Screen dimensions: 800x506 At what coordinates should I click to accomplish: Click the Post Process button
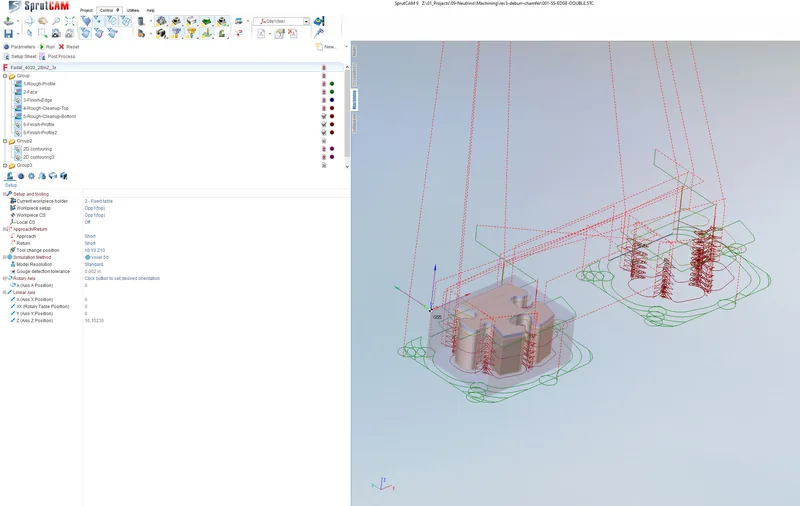coord(58,57)
